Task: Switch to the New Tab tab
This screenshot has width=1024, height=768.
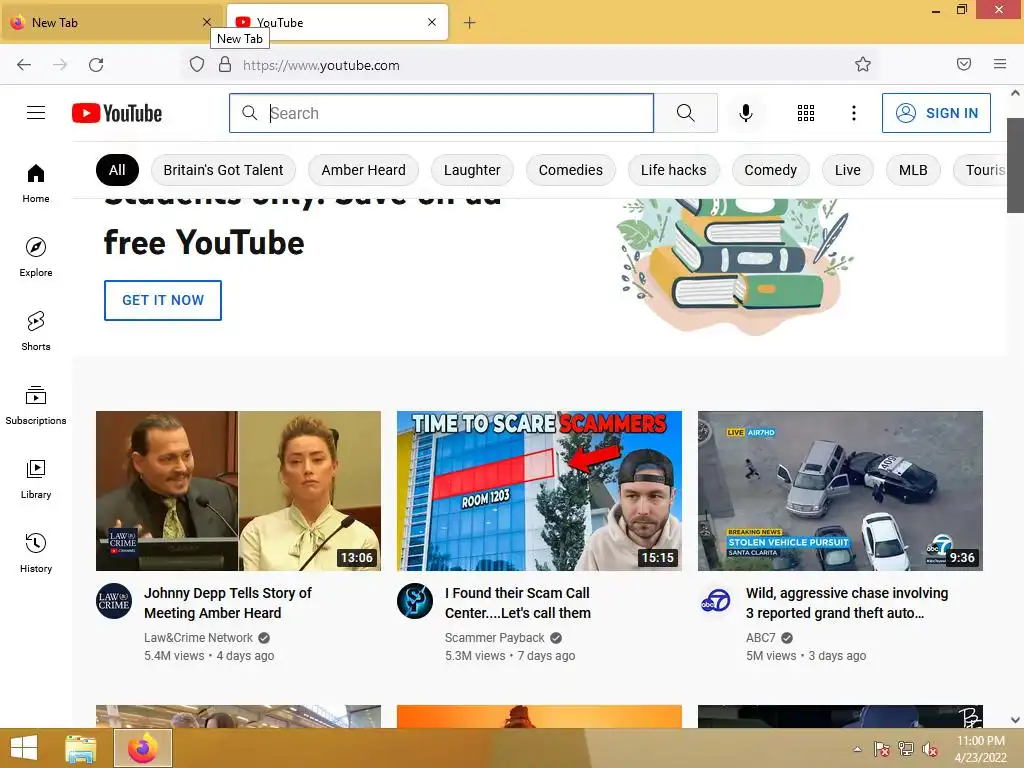Action: click(111, 23)
